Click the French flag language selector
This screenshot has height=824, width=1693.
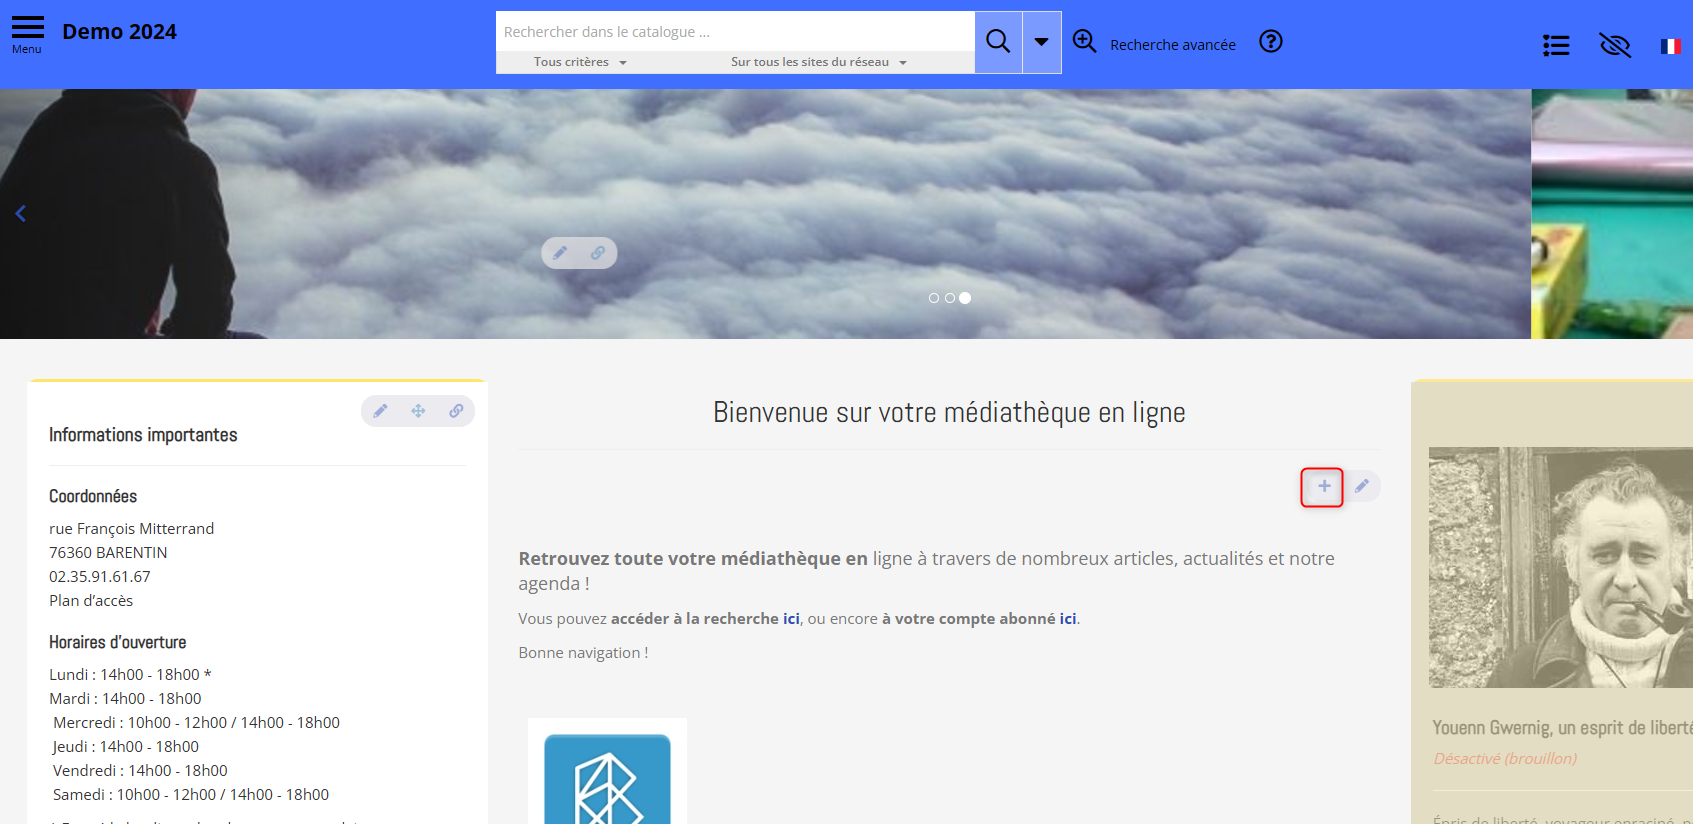[x=1670, y=46]
